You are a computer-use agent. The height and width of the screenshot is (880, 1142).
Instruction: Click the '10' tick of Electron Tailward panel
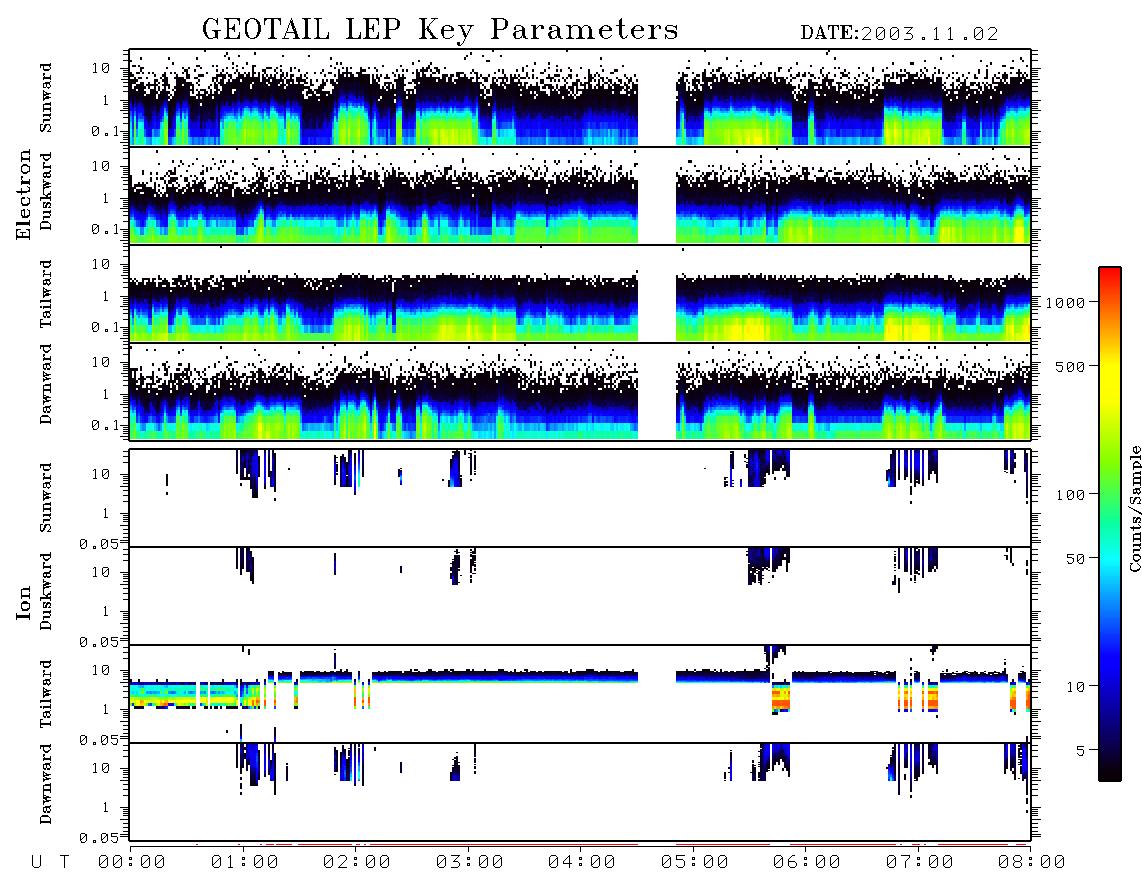(x=101, y=264)
